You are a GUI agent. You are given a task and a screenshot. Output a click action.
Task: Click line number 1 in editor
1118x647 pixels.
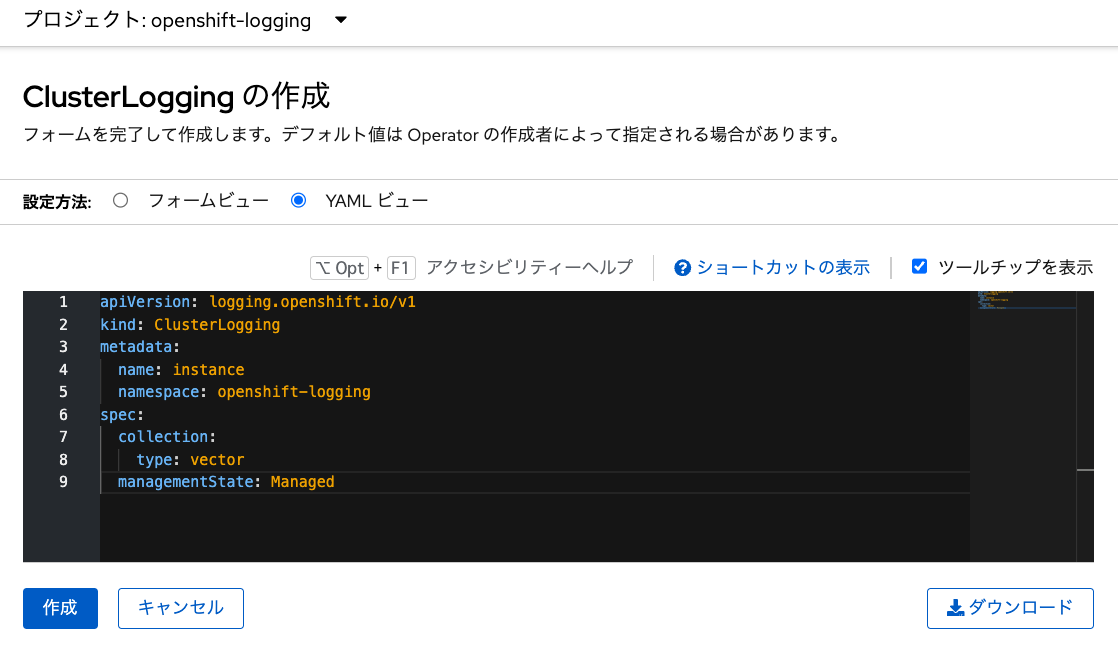(x=63, y=302)
